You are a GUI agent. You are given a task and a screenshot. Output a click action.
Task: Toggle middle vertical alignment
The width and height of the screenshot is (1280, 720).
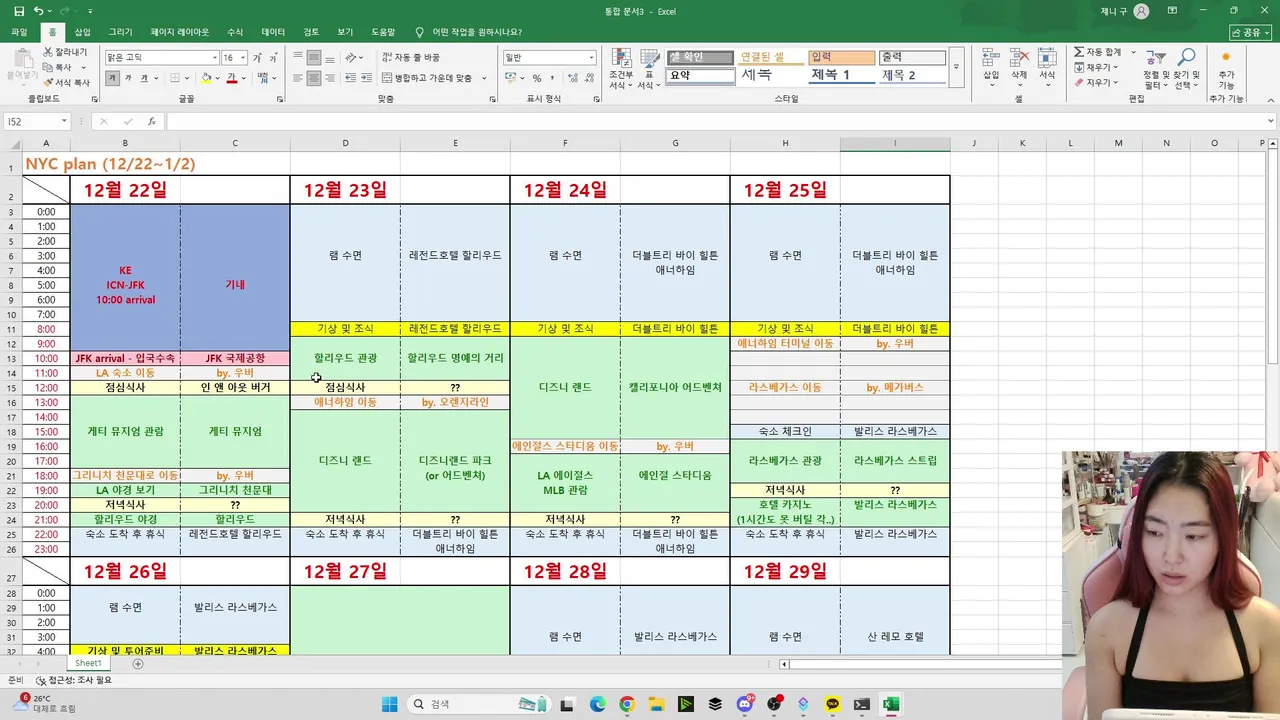[x=313, y=58]
